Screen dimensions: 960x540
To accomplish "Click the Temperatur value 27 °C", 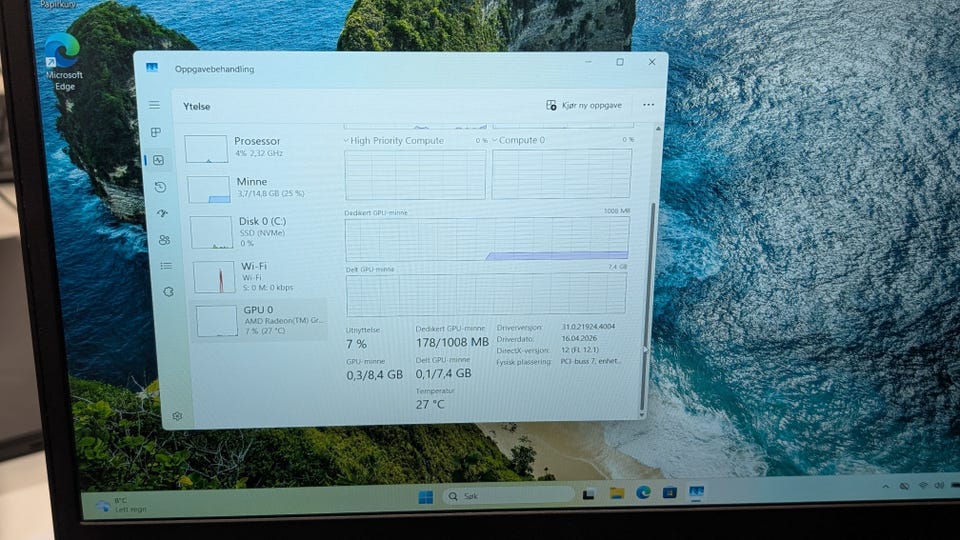I will (x=430, y=404).
